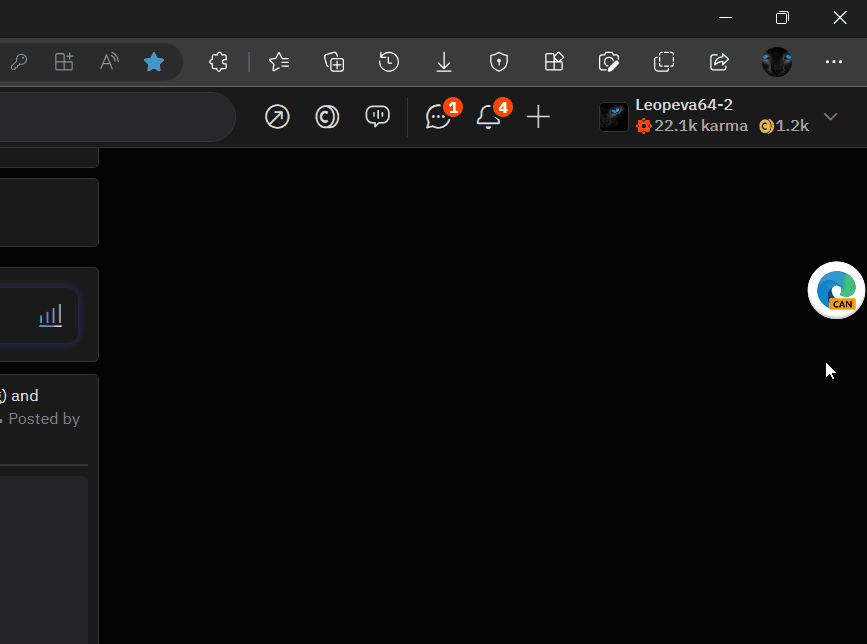Open the browser Favorites list
The height and width of the screenshot is (644, 867).
279,62
